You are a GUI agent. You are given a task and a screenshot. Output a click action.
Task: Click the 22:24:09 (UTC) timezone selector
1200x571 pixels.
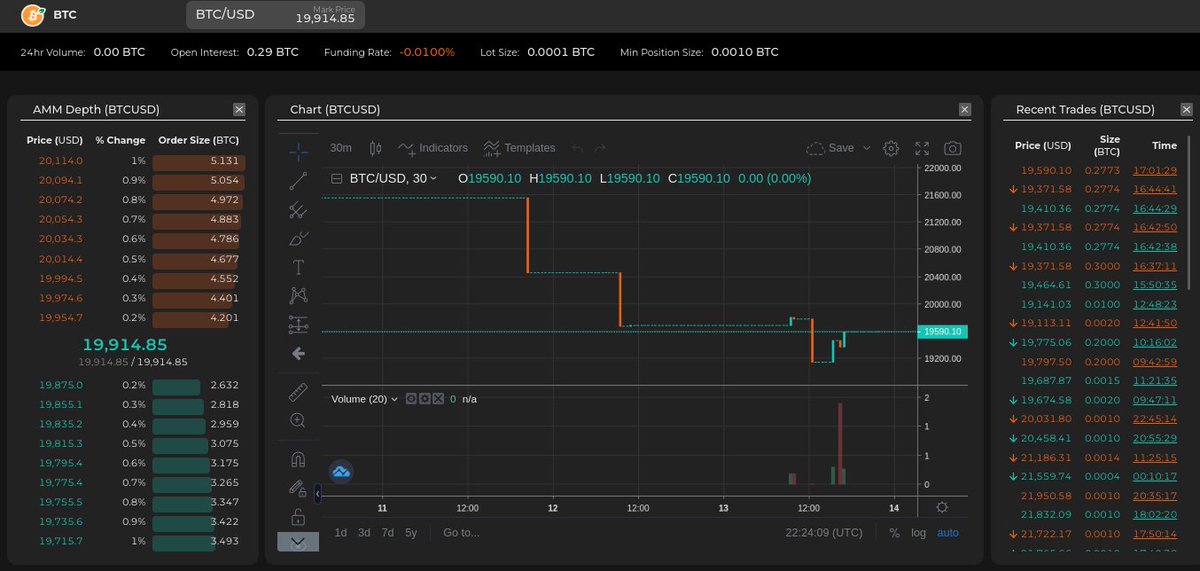(824, 533)
